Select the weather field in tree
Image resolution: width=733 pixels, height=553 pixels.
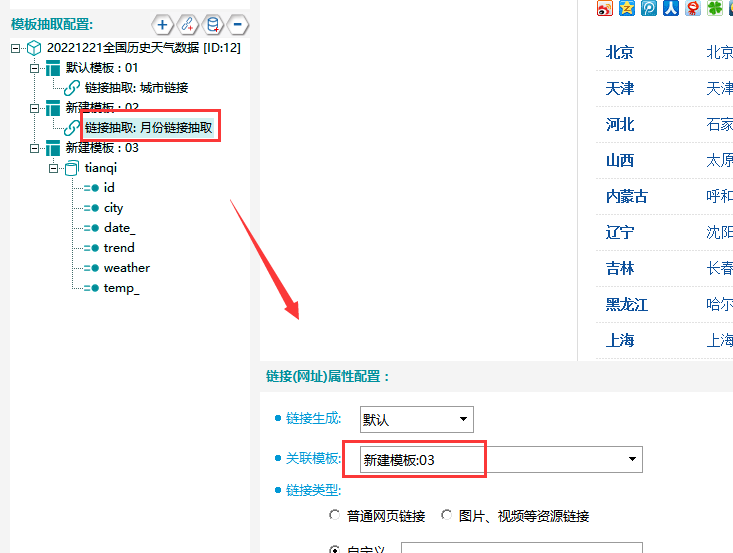coord(126,268)
